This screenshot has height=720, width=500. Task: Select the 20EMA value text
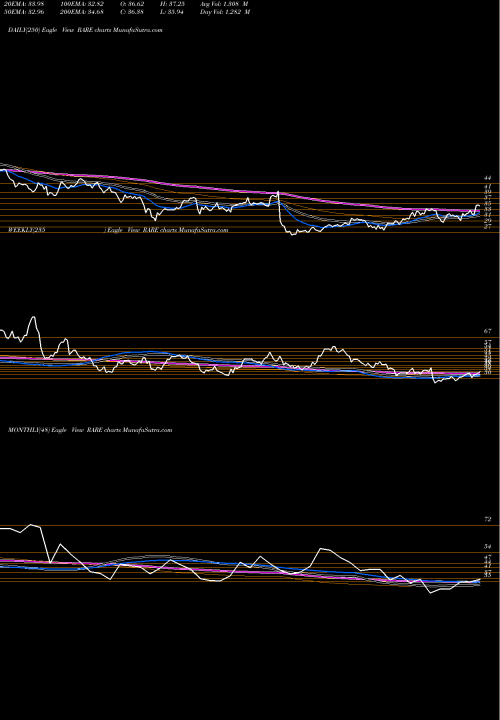(22, 4)
